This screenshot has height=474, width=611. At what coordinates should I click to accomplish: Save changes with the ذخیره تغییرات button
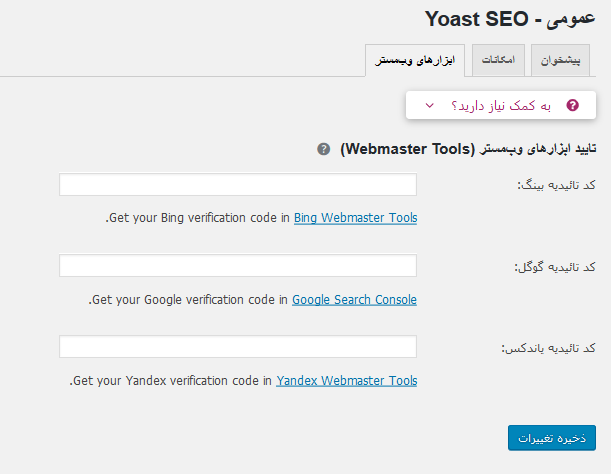tap(552, 438)
